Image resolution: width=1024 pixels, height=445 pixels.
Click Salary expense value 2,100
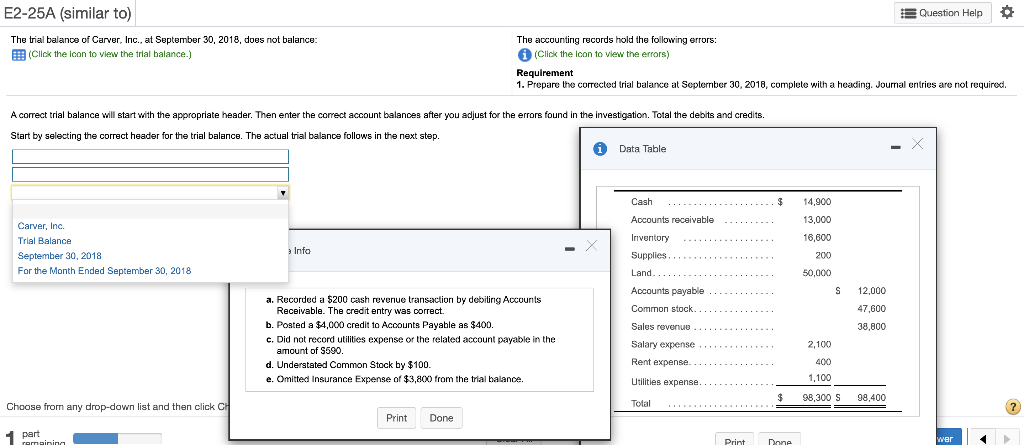(820, 344)
